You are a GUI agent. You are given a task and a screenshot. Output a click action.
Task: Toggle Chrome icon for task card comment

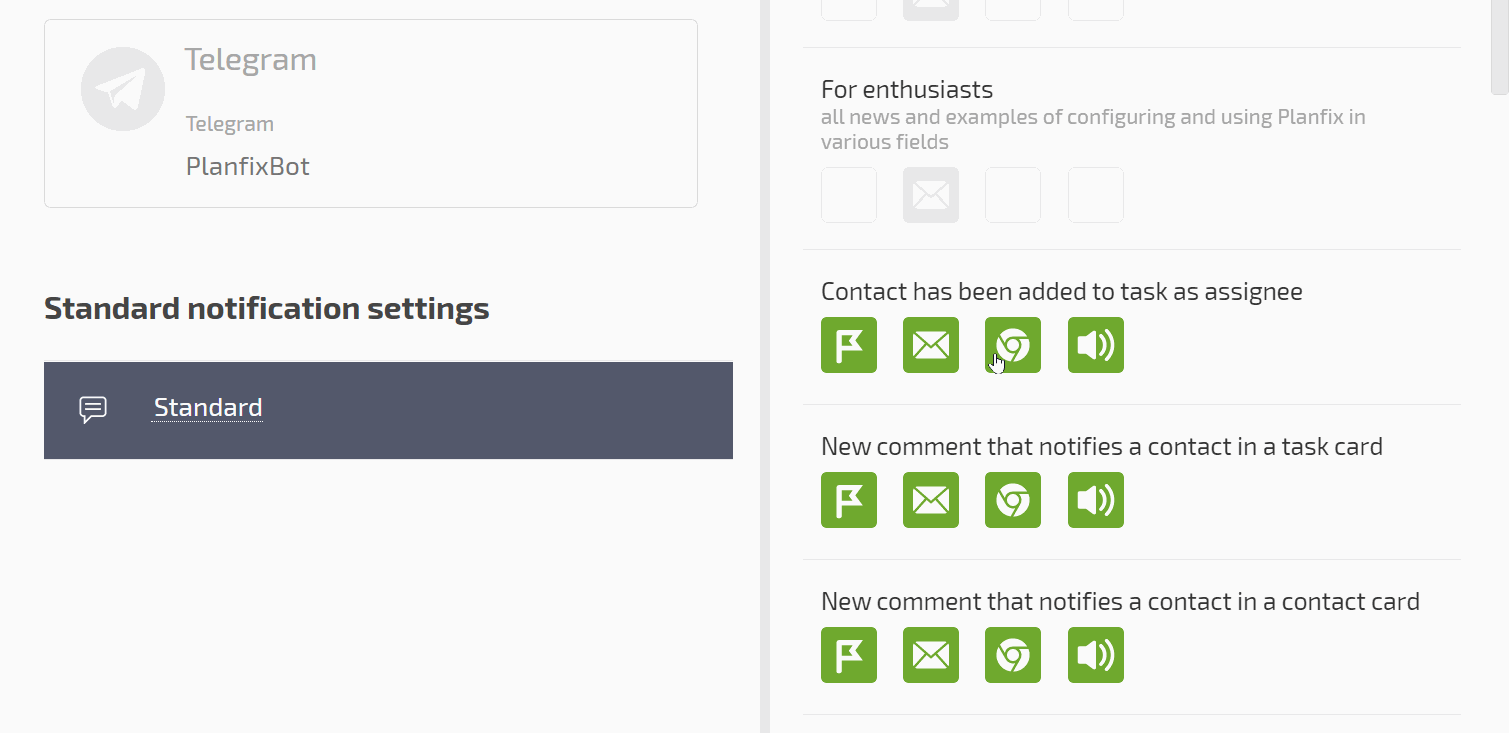pyautogui.click(x=1013, y=500)
